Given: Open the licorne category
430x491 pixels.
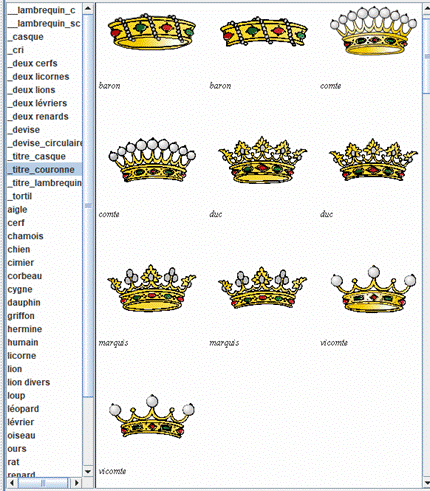Looking at the screenshot, I should (22, 356).
